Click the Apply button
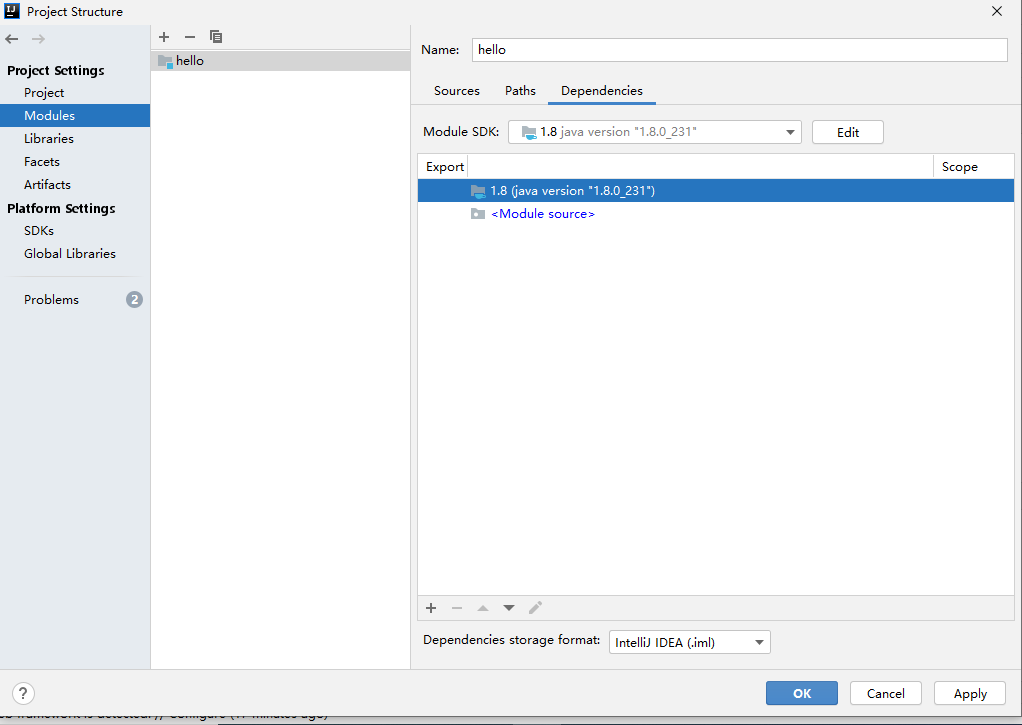The image size is (1022, 725). click(x=970, y=694)
